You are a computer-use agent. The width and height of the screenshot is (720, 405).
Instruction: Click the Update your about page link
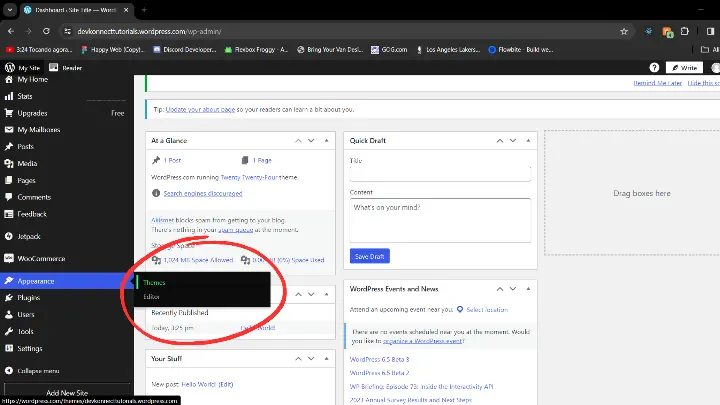pos(200,110)
